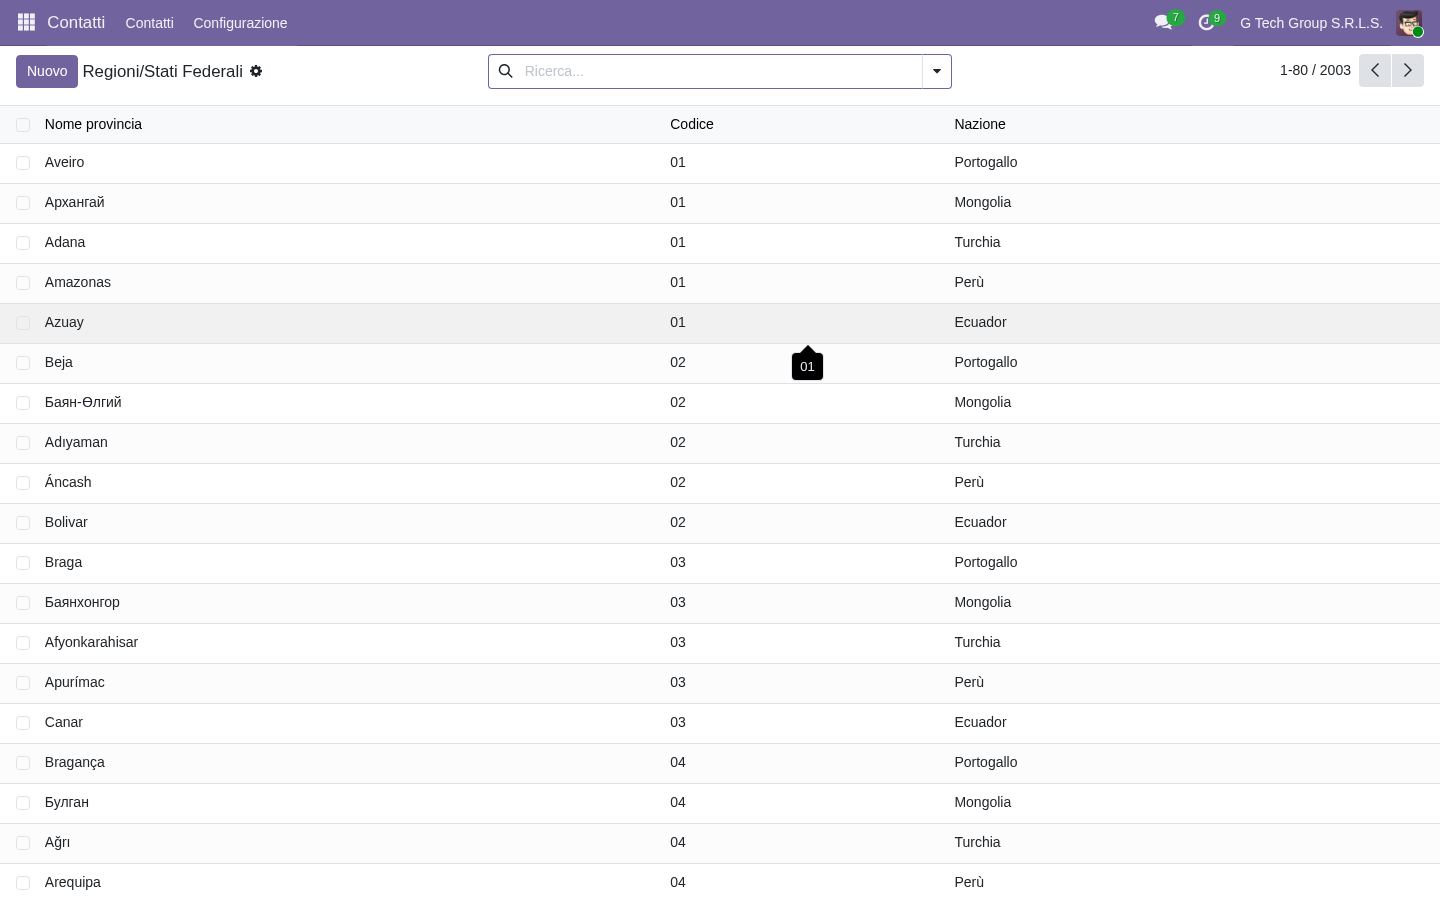Open the Áncash record
Screen dimensions: 1440x900
click(x=68, y=482)
